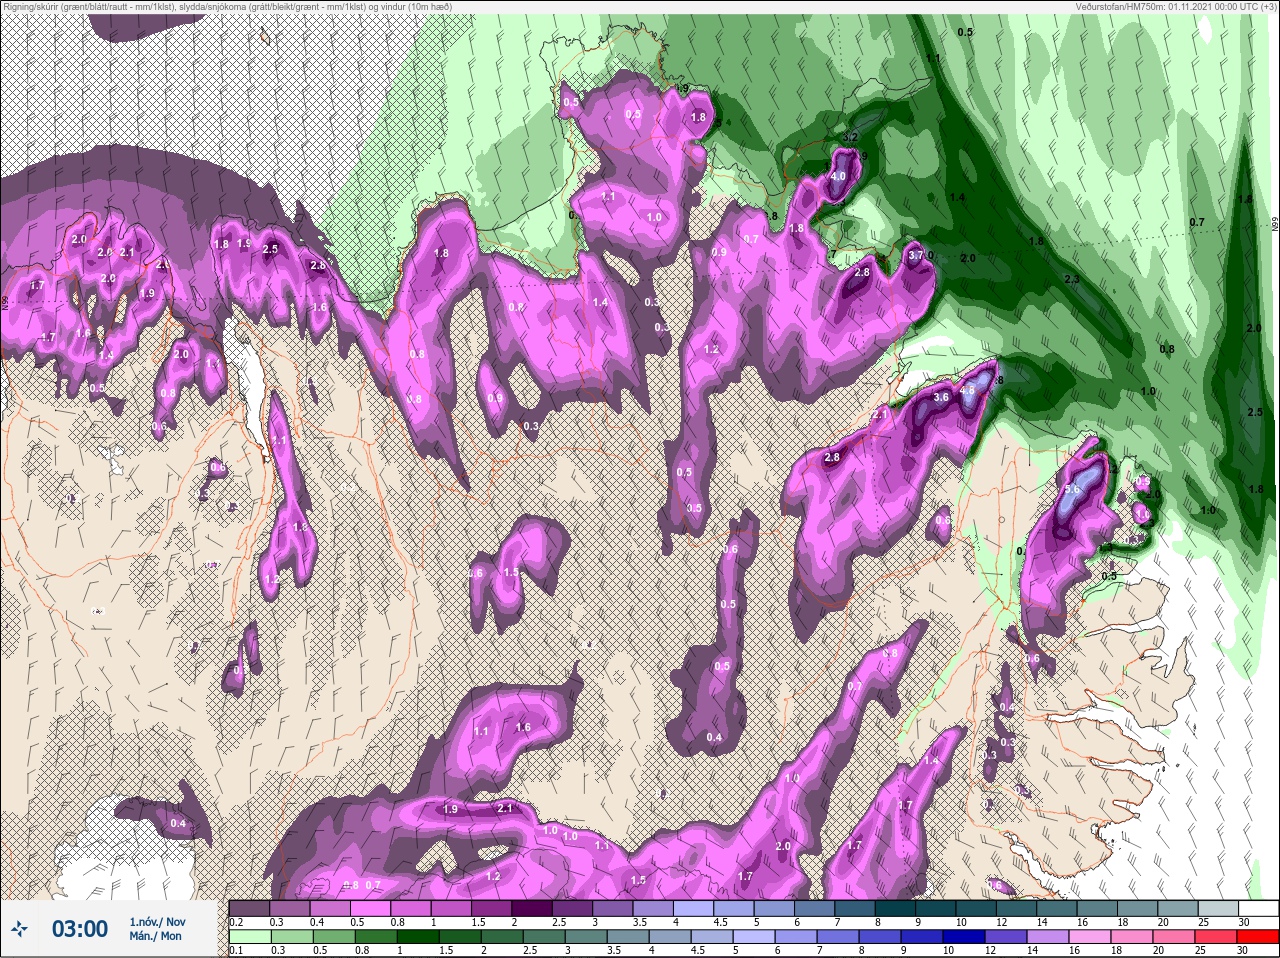Select the 03:00 forecast time display

coord(79,929)
